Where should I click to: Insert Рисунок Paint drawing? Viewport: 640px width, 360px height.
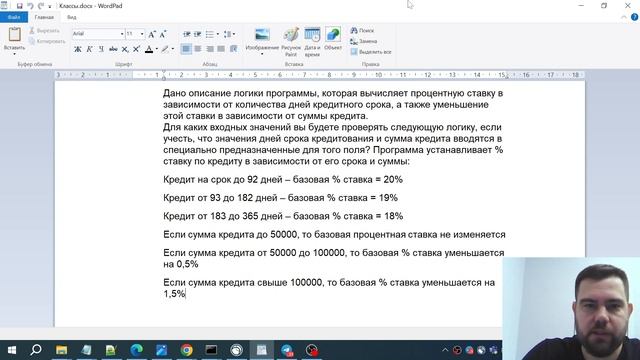pyautogui.click(x=291, y=42)
